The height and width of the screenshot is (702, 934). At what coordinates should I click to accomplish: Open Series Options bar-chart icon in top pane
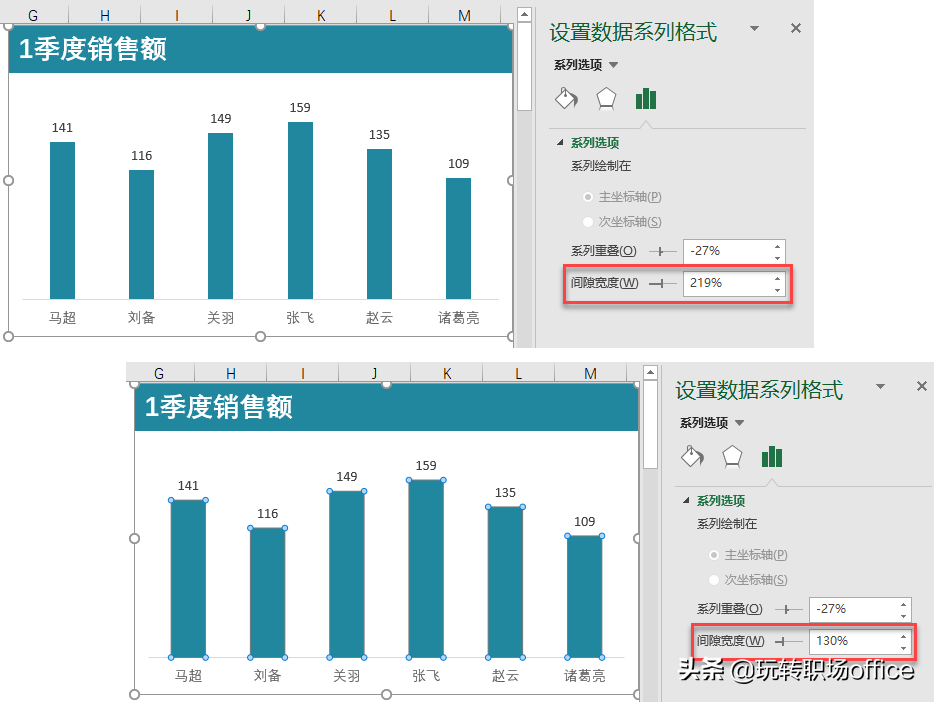(x=646, y=99)
